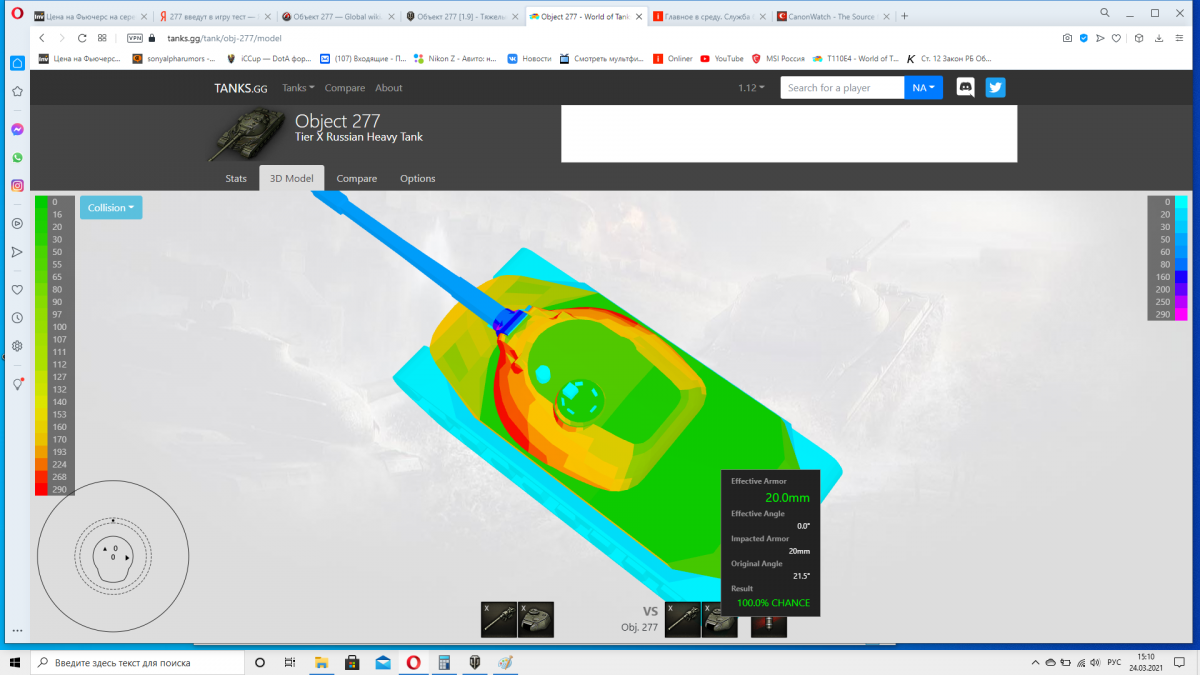Switch to the Stats tab
This screenshot has height=675, width=1200.
[x=236, y=178]
